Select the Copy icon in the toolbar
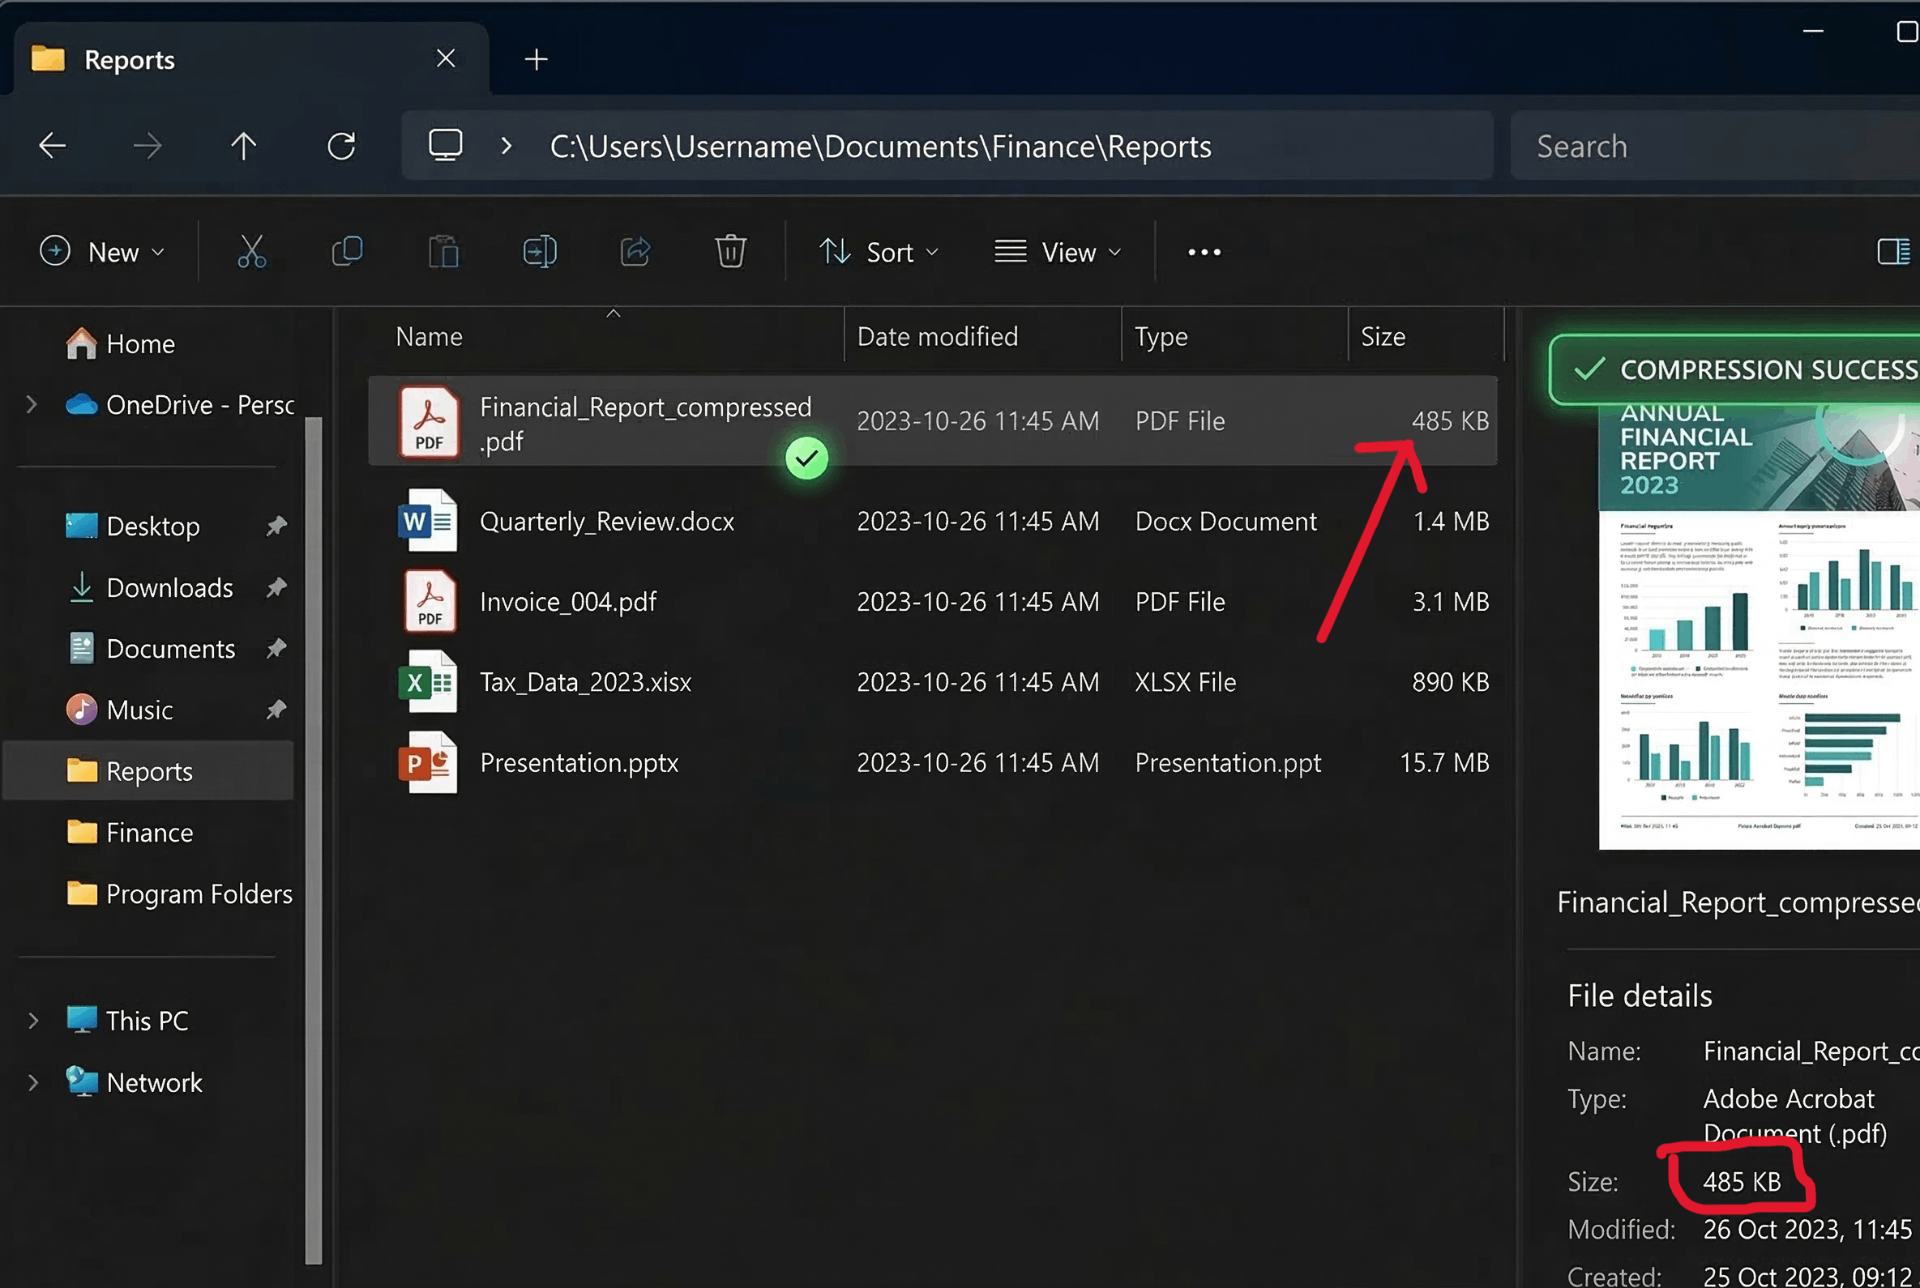Viewport: 1920px width, 1288px height. [x=347, y=251]
